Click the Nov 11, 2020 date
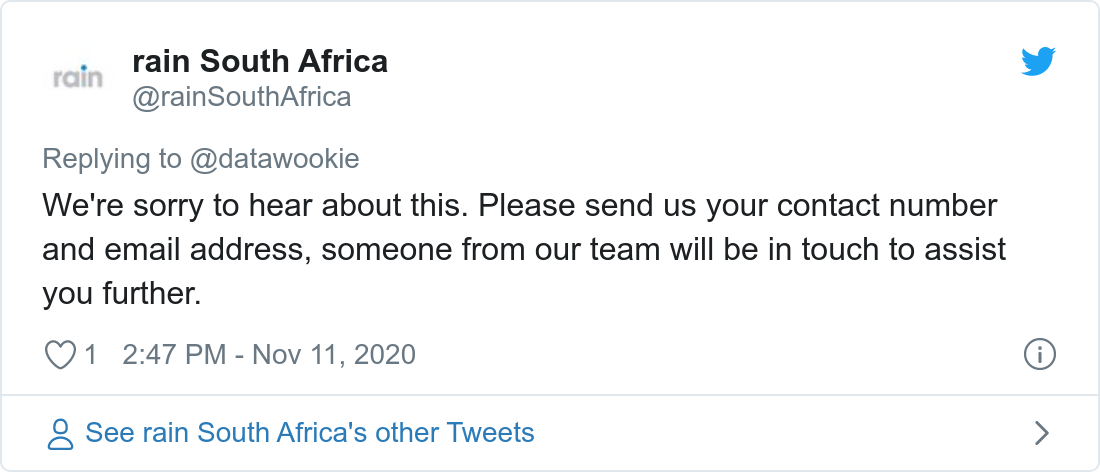1100x472 pixels. (x=333, y=354)
